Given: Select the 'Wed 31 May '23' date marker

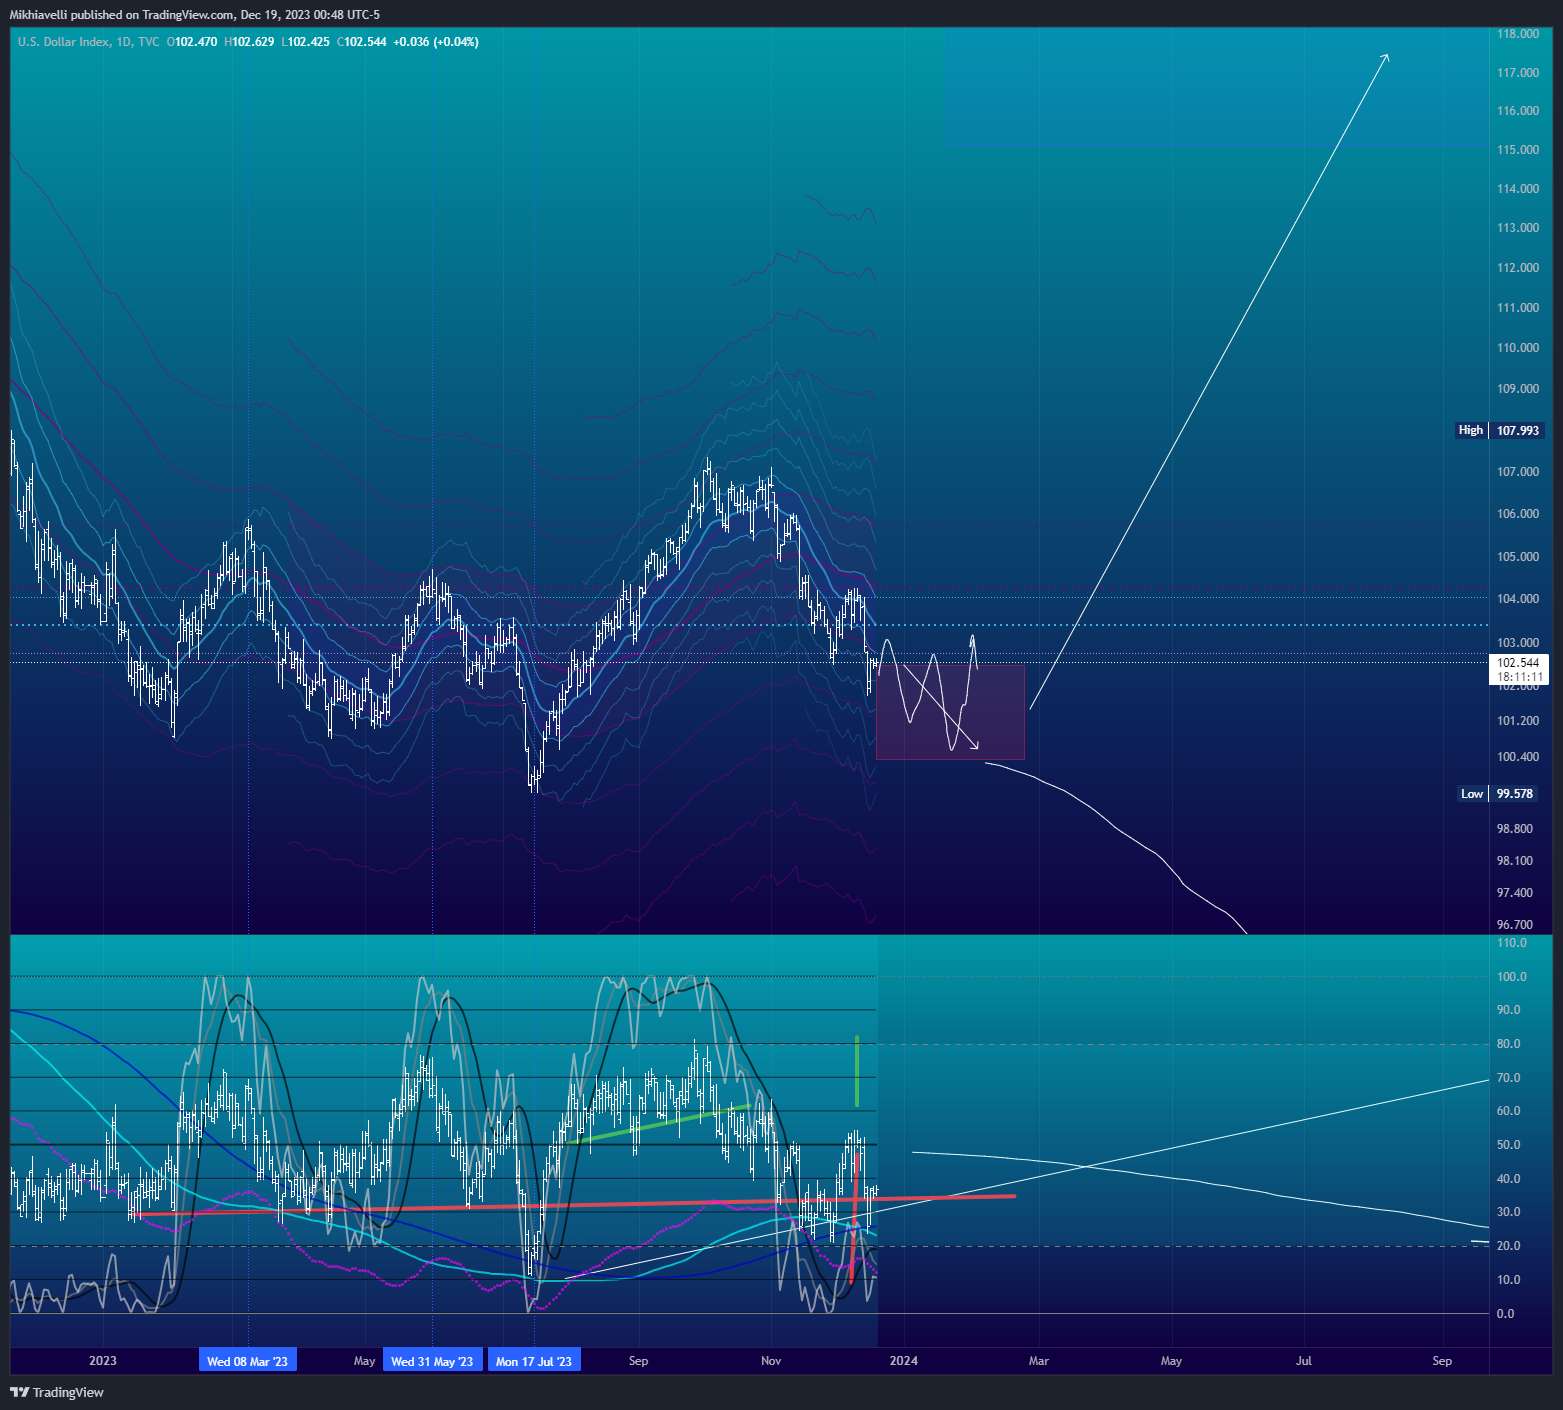Looking at the screenshot, I should pos(432,1361).
